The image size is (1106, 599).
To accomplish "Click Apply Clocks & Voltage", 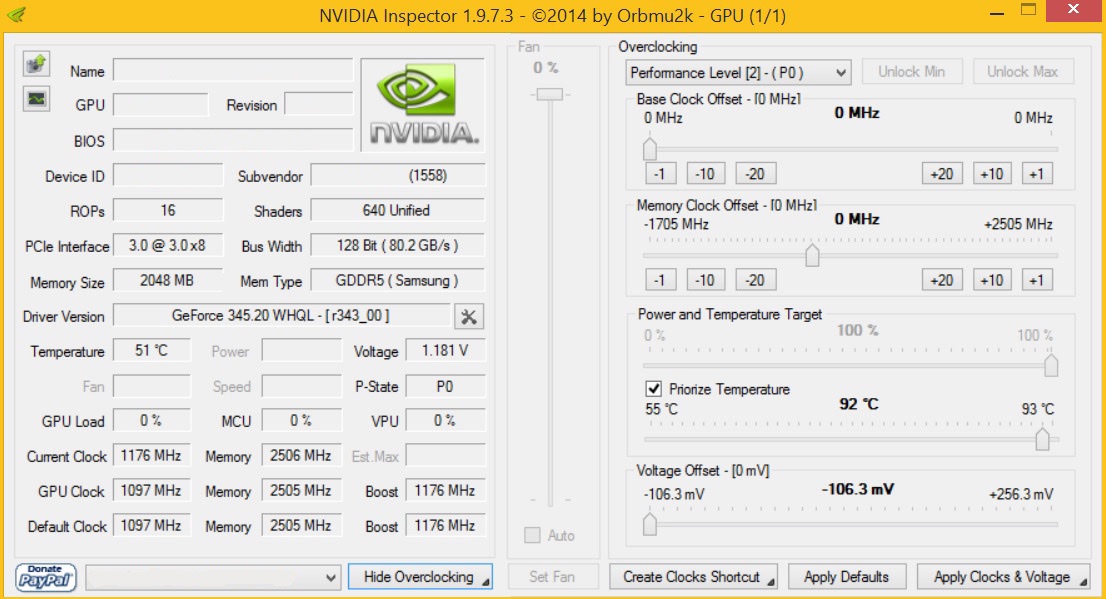I will (x=1003, y=577).
